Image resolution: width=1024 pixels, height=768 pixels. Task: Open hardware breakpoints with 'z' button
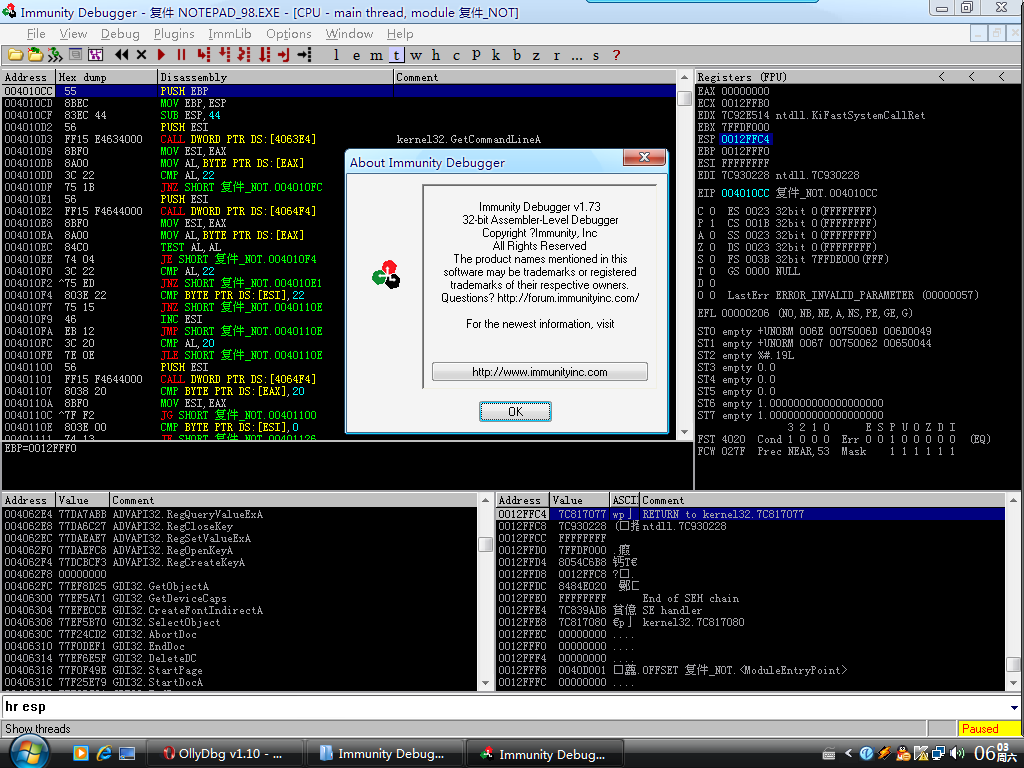coord(536,56)
